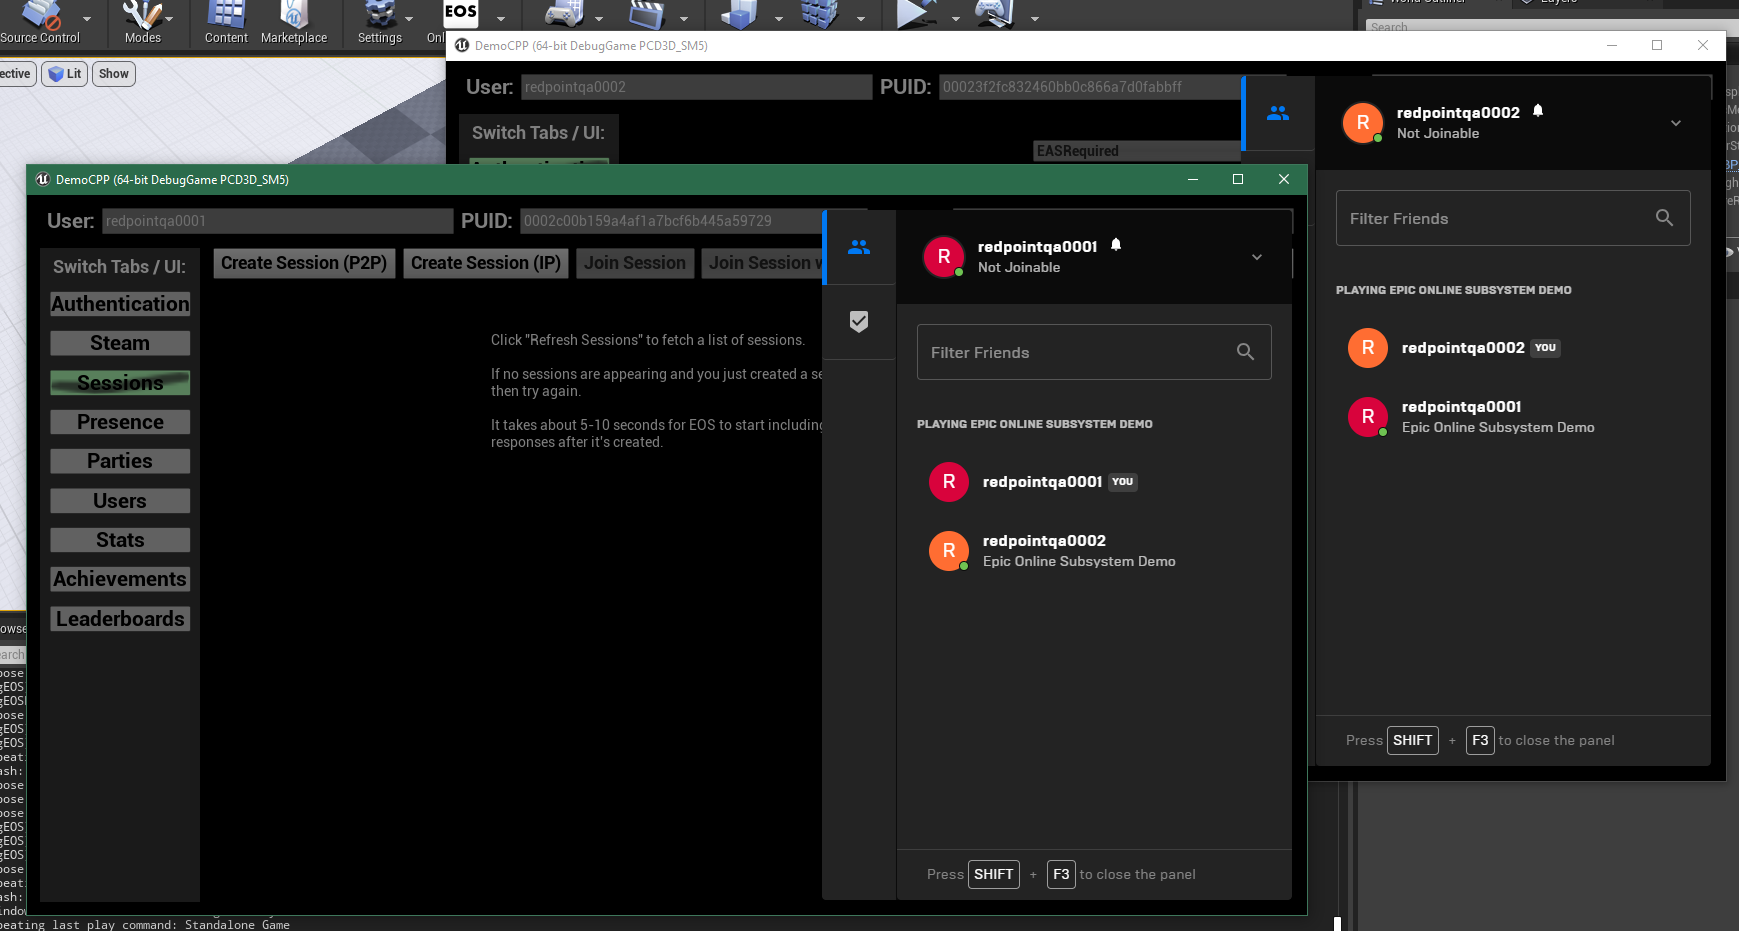Click redpointqa0002 avatar in front friends list
The width and height of the screenshot is (1739, 931).
[948, 551]
